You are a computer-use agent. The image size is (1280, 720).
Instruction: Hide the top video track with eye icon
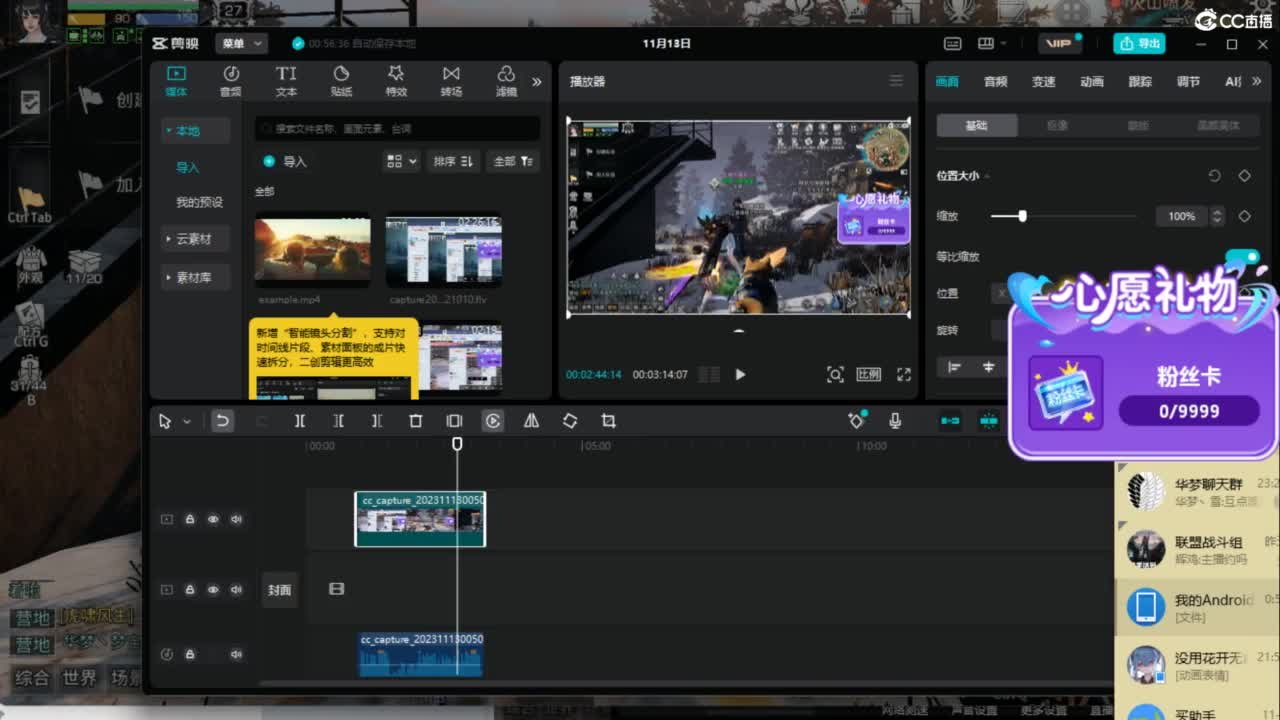(213, 519)
